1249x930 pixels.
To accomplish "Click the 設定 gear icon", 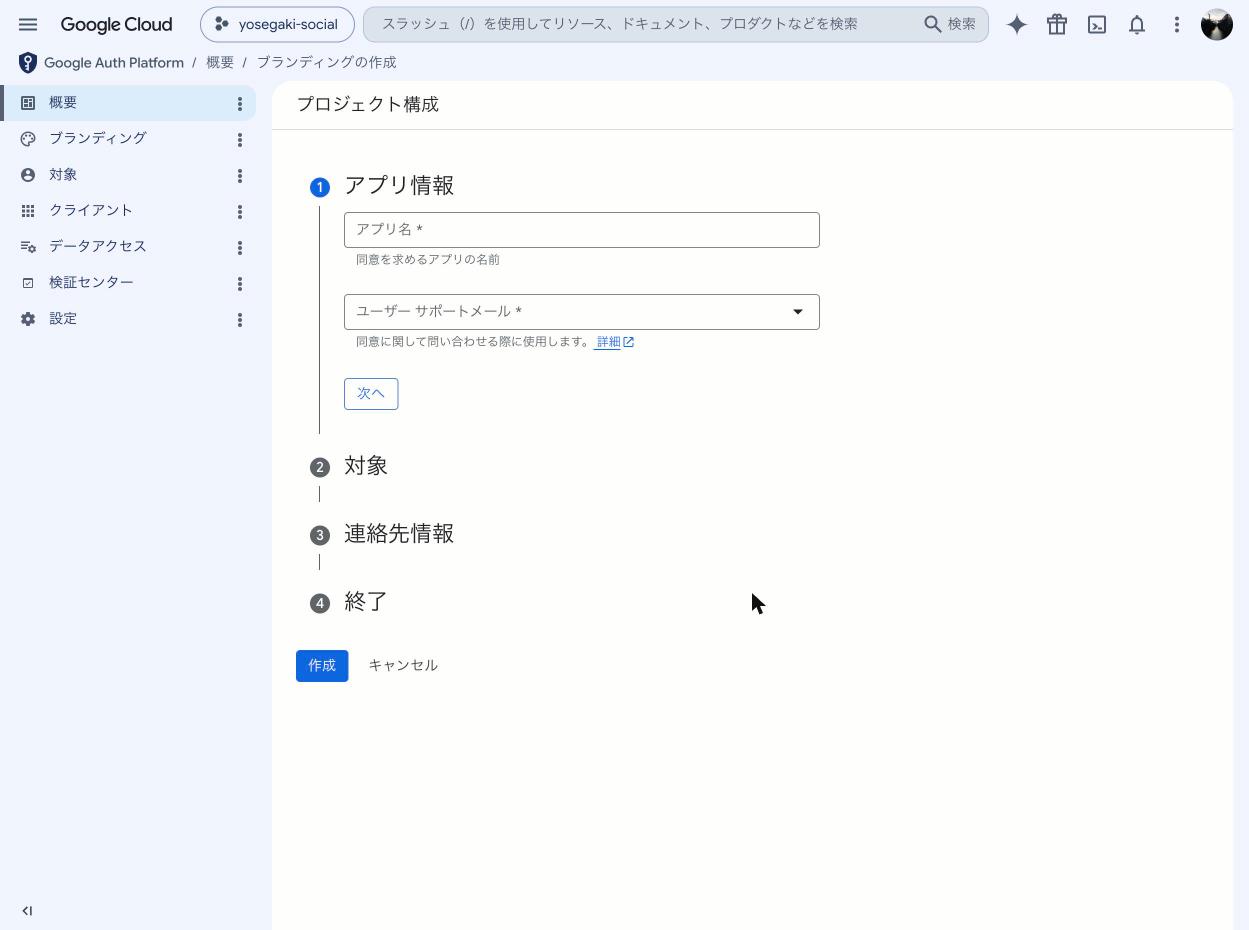I will 28,319.
